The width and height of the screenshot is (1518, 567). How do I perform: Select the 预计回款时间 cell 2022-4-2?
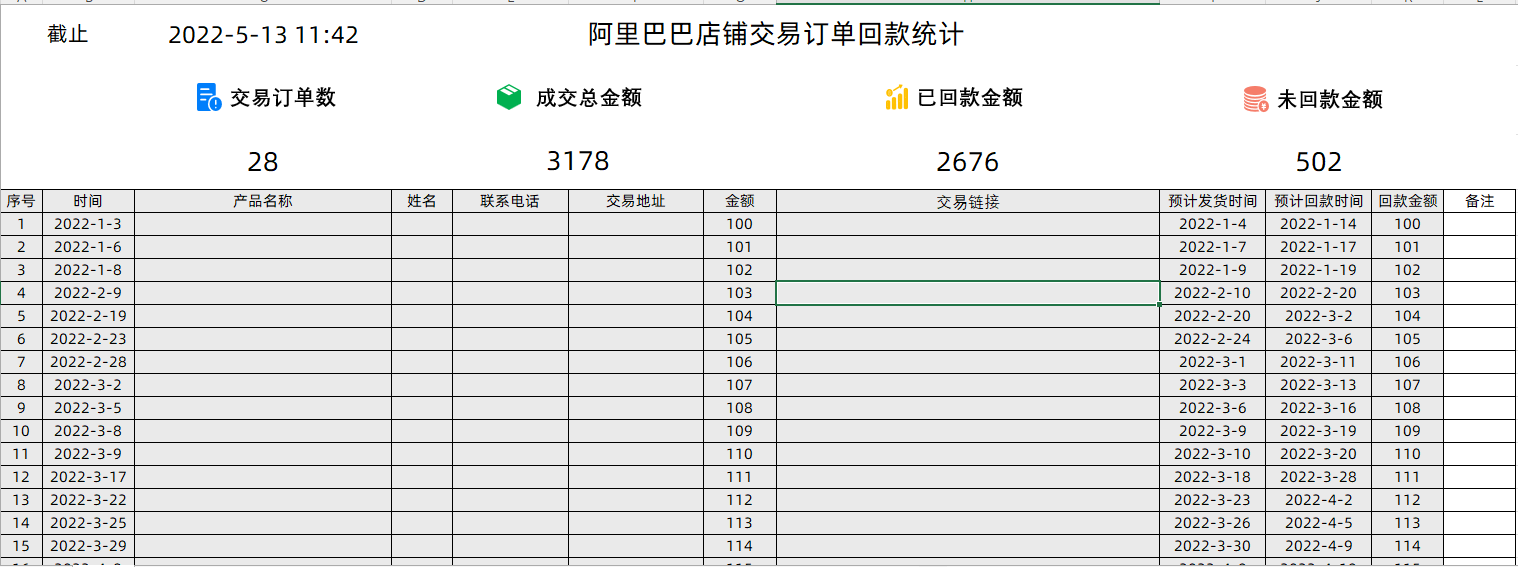pyautogui.click(x=1319, y=500)
